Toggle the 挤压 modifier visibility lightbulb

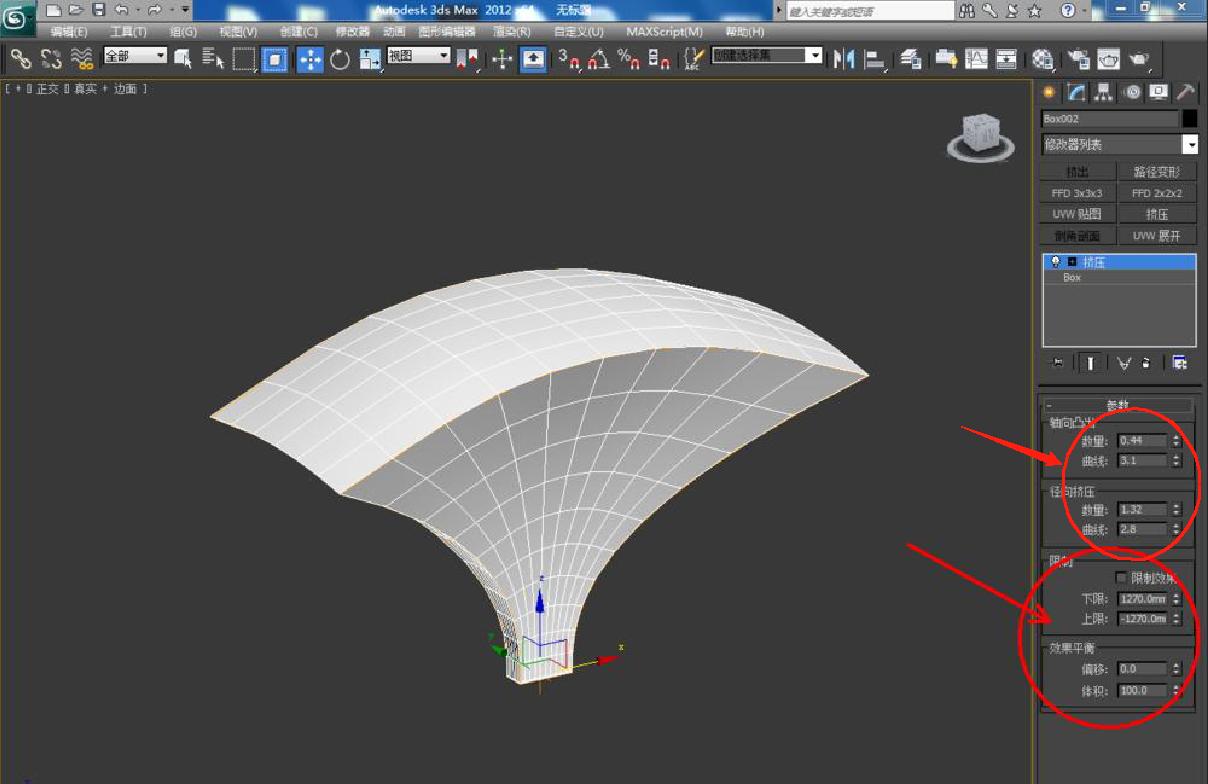tap(1055, 262)
